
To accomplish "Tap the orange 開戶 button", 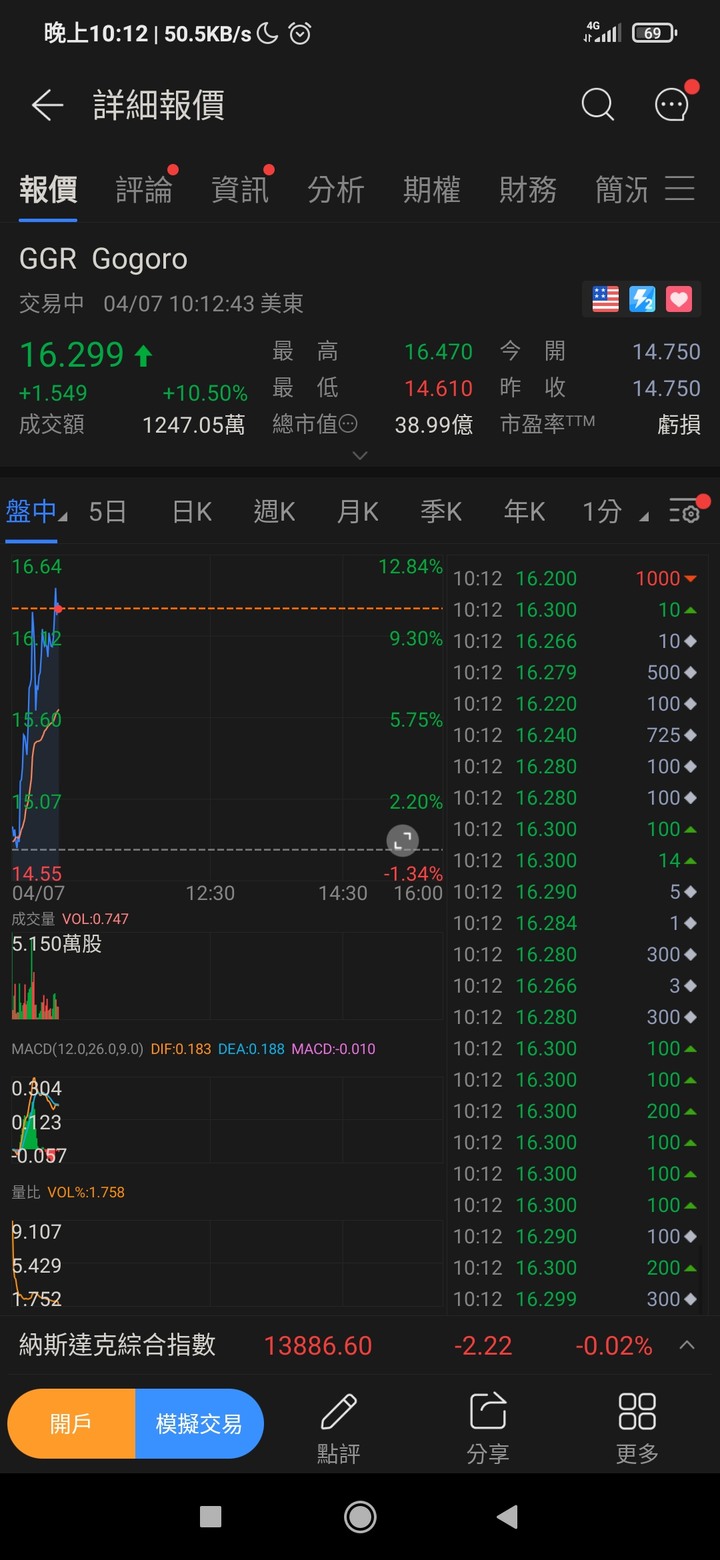I will click(71, 1423).
